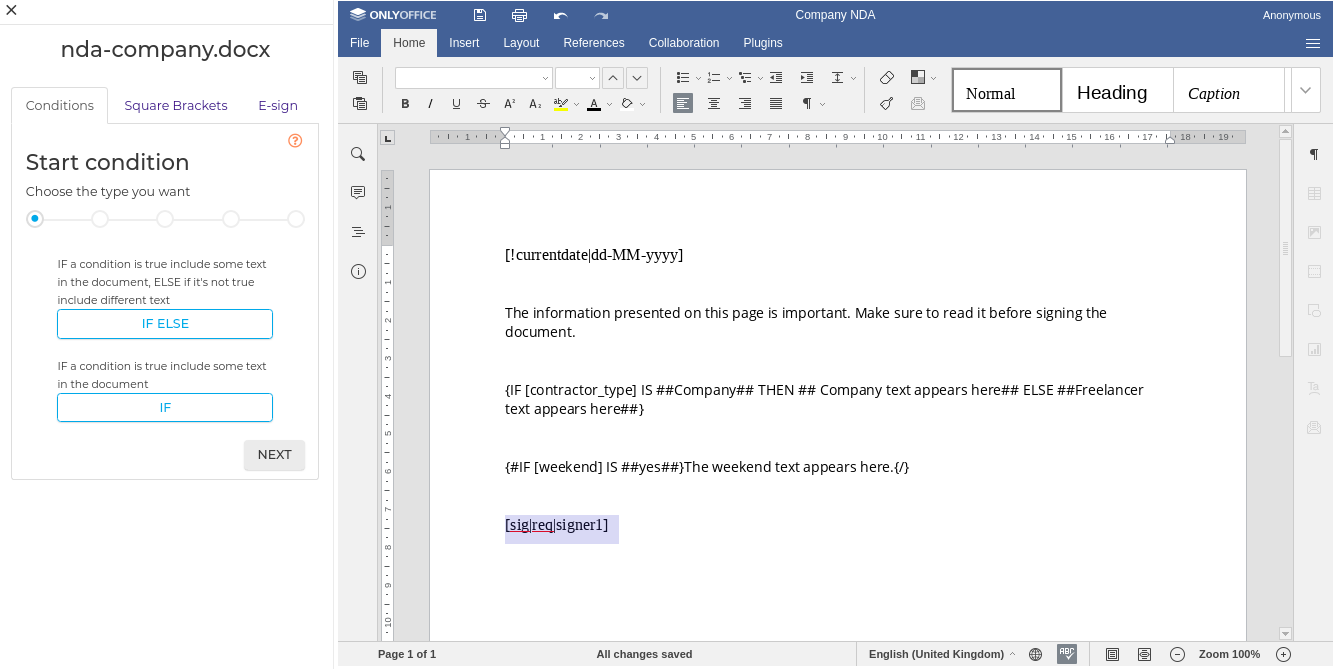Screen dimensions: 1334x669
Task: Expand the styles gallery chevron
Action: pos(1305,89)
